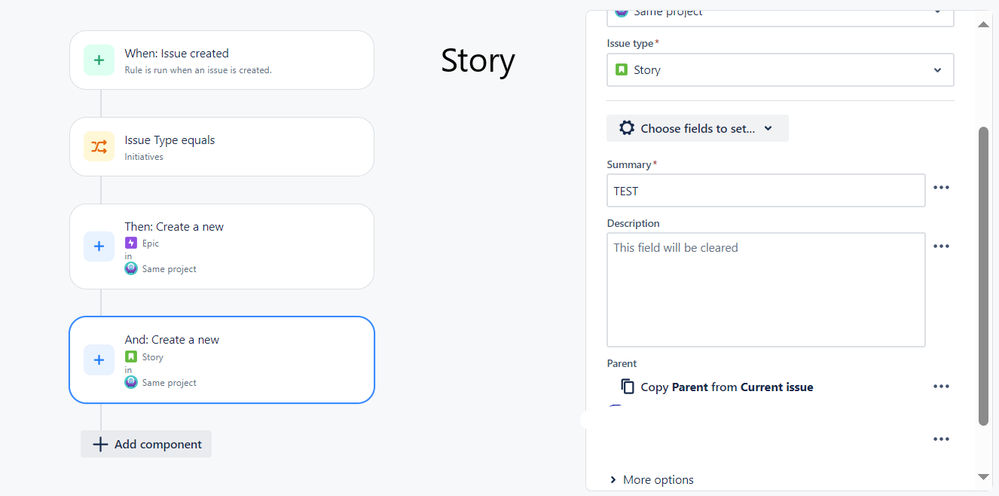Open the three-dot menu next to Description
This screenshot has height=496, width=999.
coord(941,246)
